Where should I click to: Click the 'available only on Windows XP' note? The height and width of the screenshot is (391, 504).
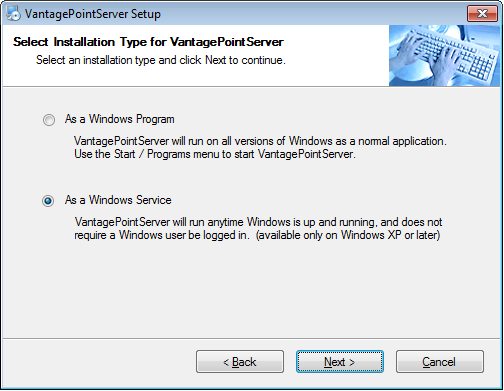click(348, 235)
